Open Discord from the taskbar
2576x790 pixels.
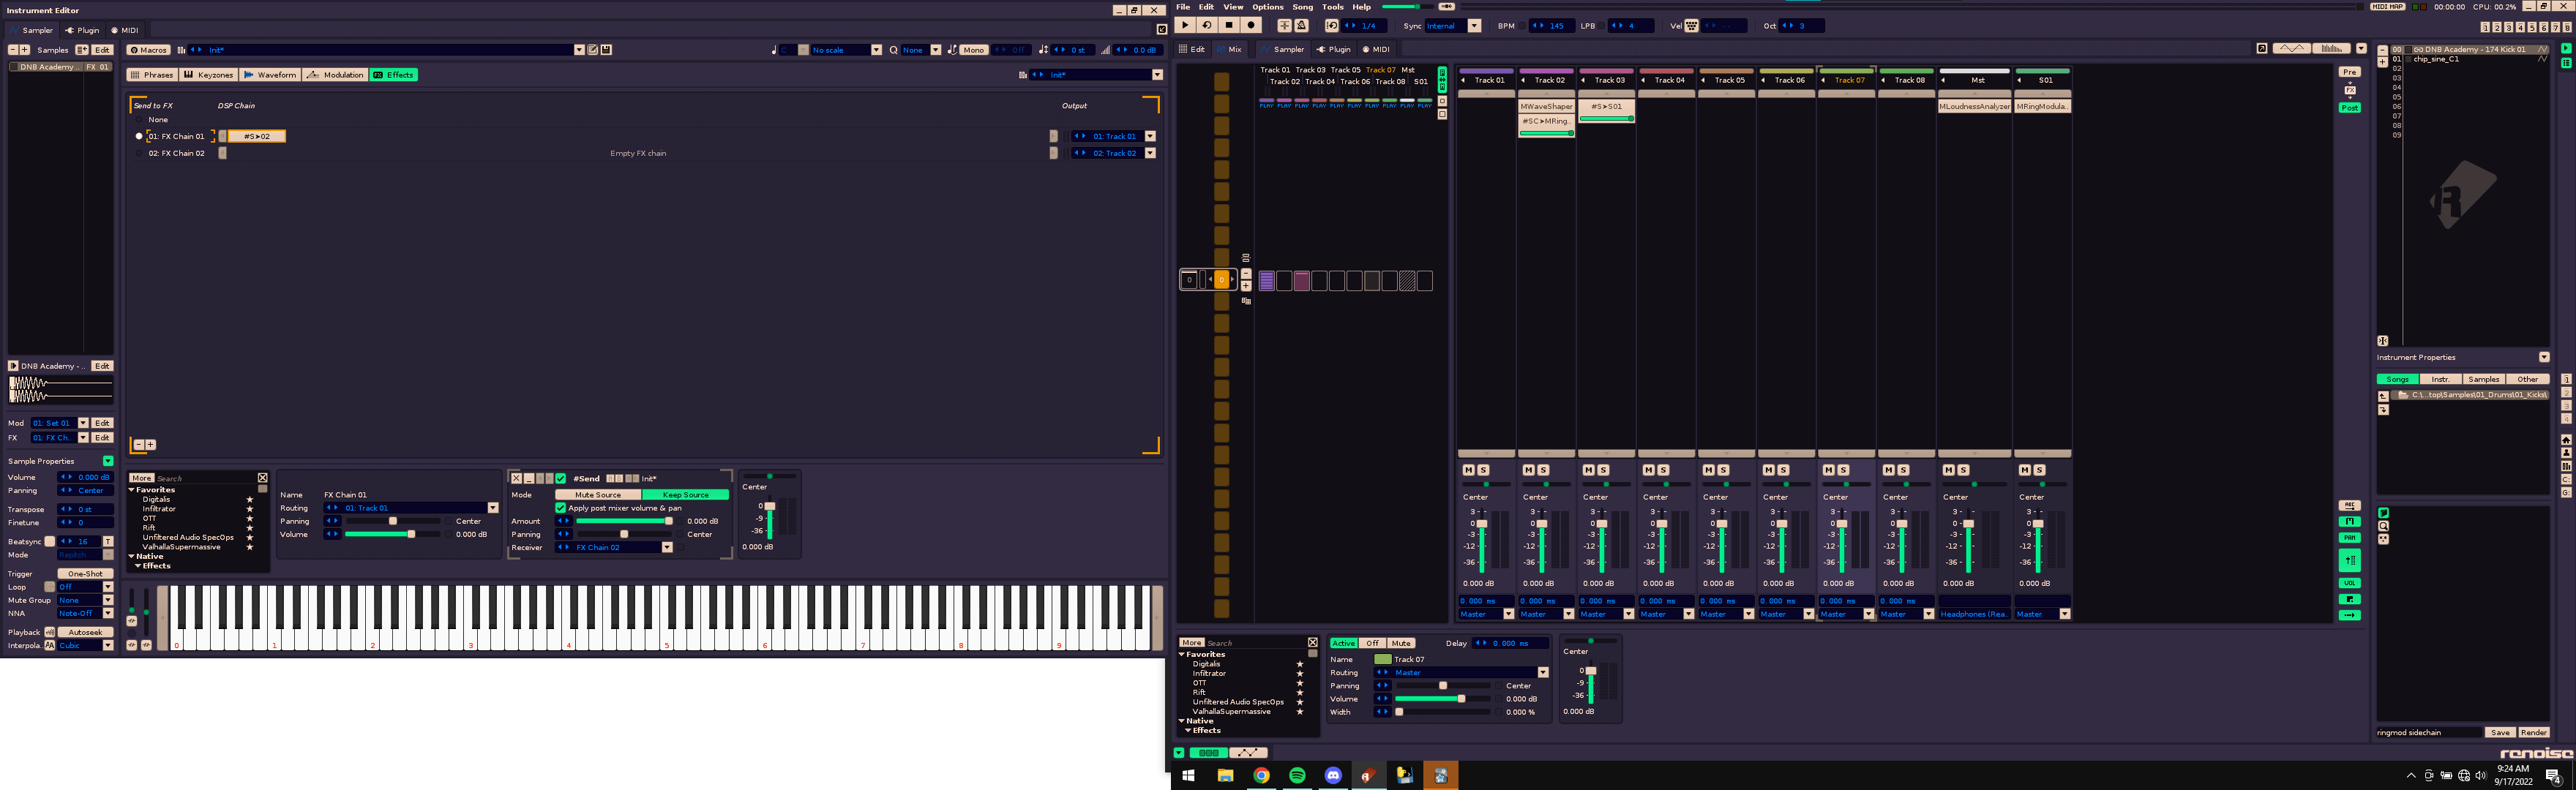pyautogui.click(x=1333, y=775)
